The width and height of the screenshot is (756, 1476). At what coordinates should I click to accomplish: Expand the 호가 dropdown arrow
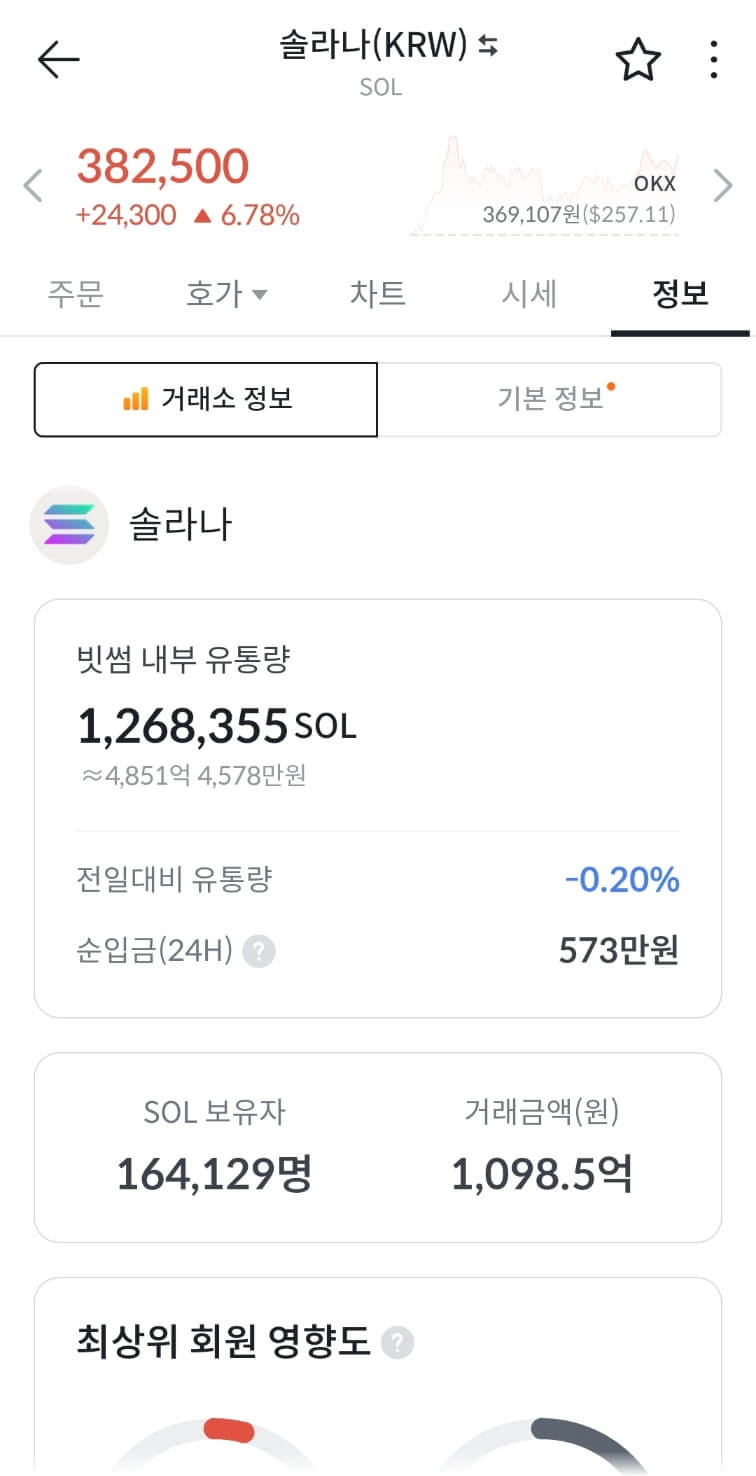tap(259, 295)
